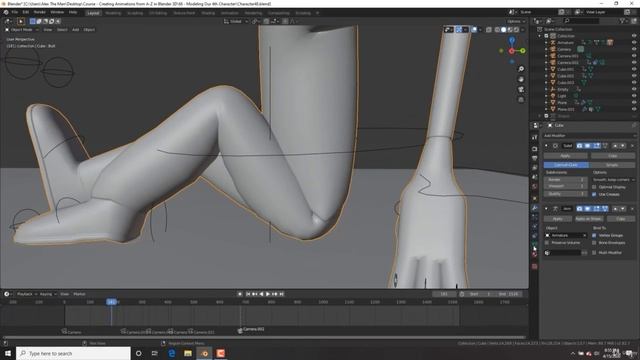Viewport: 640px width, 360px height.
Task: Open the Modifier properties wrench tab
Action: [x=535, y=208]
